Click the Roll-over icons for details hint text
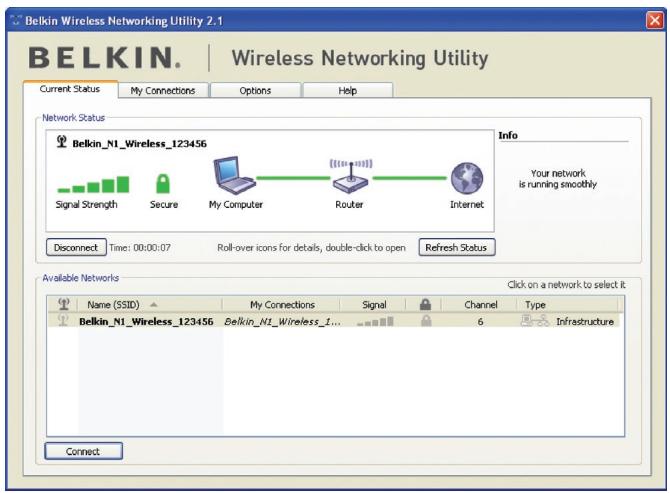The height and width of the screenshot is (493, 670). (311, 247)
